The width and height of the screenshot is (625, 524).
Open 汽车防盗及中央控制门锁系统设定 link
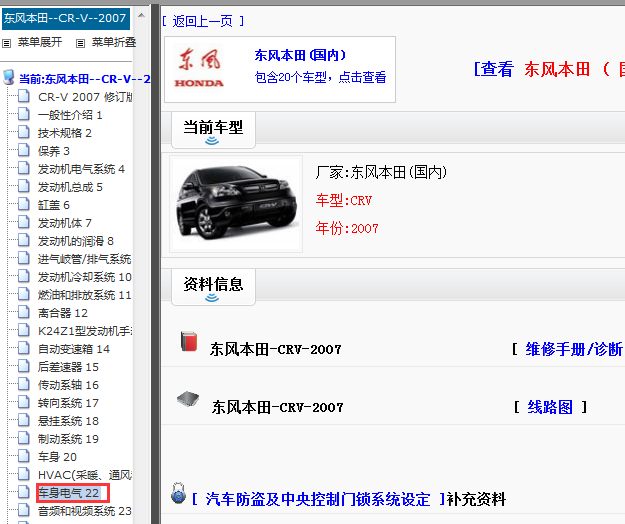tap(318, 499)
